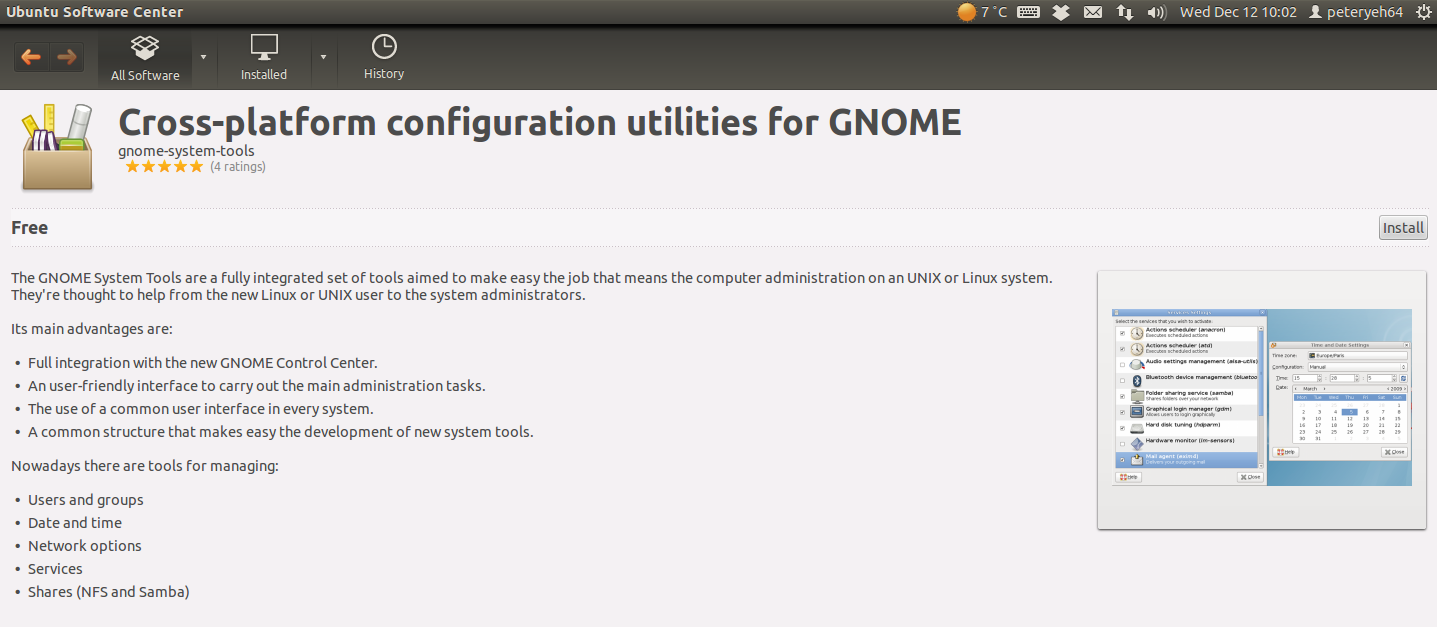Open the system gear menu
The height and width of the screenshot is (627, 1437).
point(1423,12)
